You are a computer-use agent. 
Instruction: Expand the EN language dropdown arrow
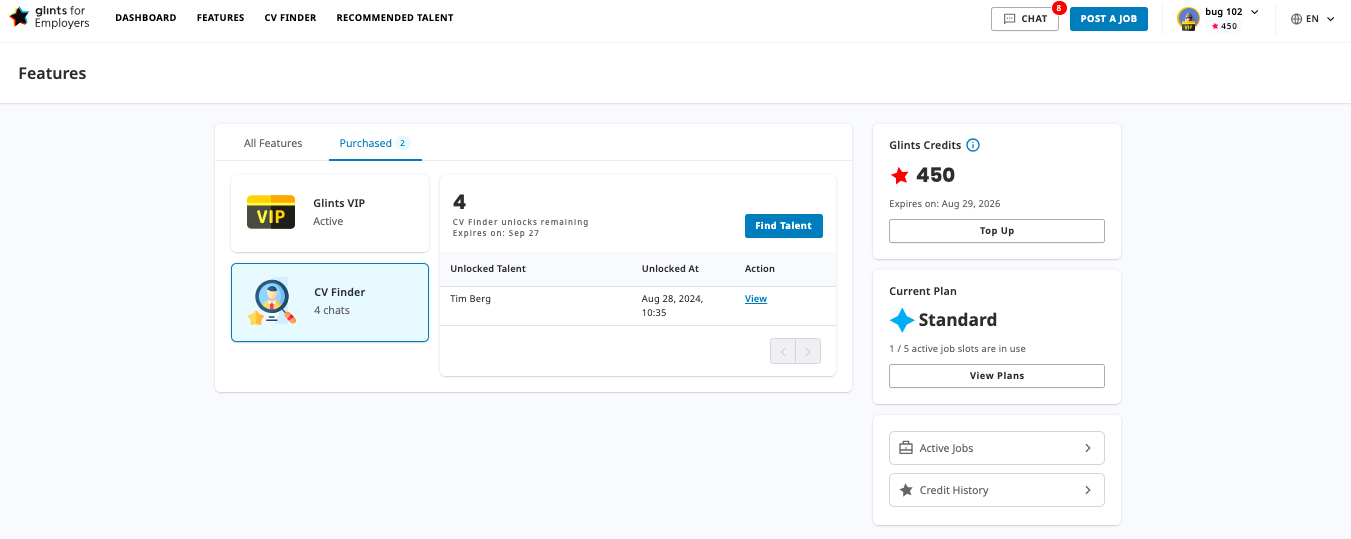tap(1330, 19)
